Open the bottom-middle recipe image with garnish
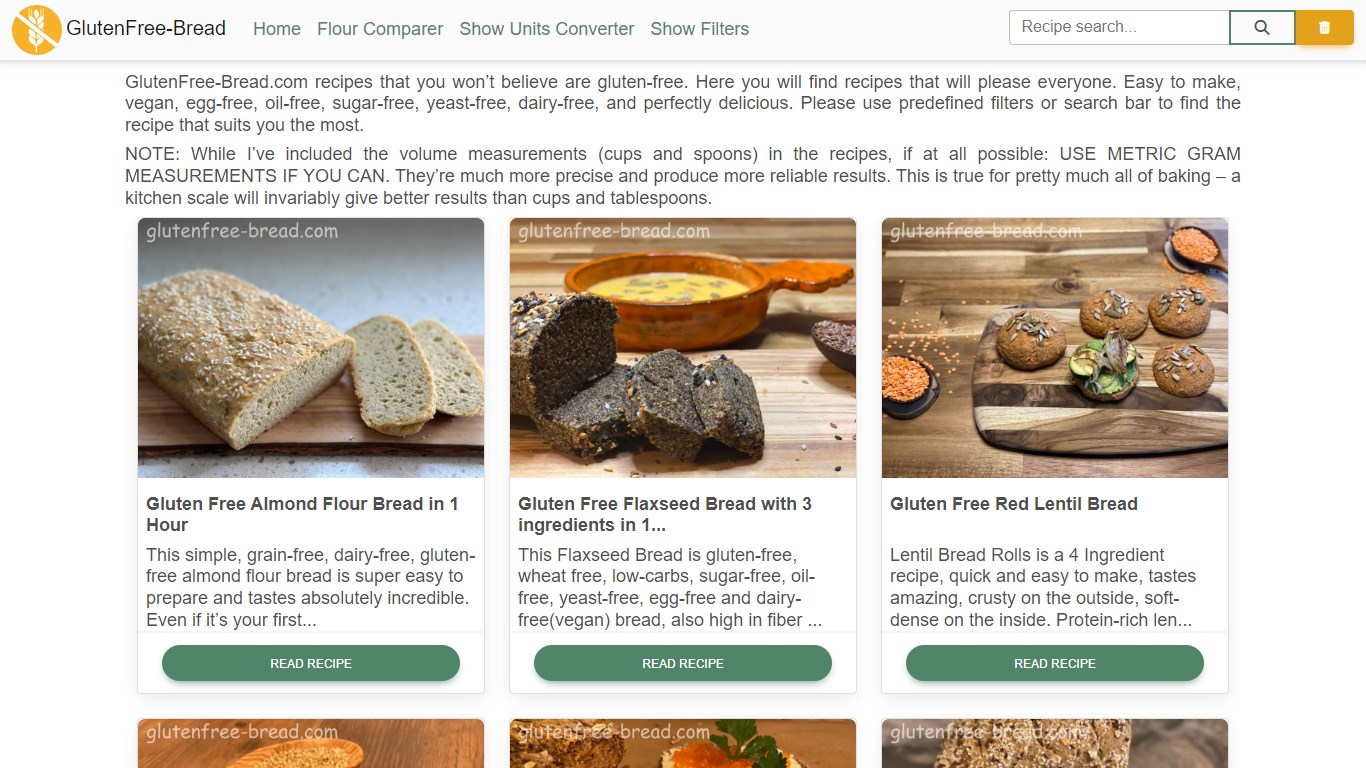Viewport: 1366px width, 768px height. tap(683, 743)
